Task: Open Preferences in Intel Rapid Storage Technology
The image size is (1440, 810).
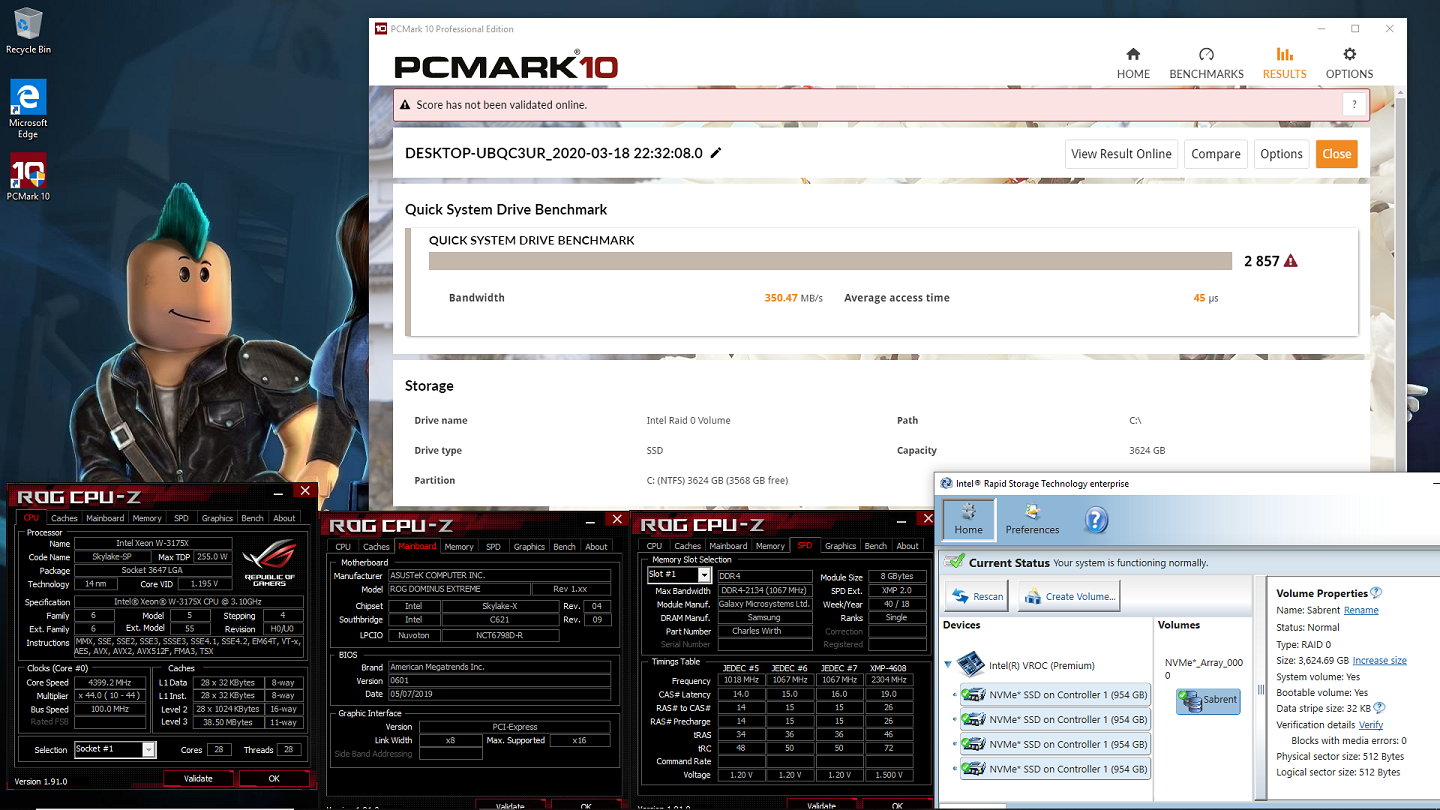Action: coord(1032,519)
